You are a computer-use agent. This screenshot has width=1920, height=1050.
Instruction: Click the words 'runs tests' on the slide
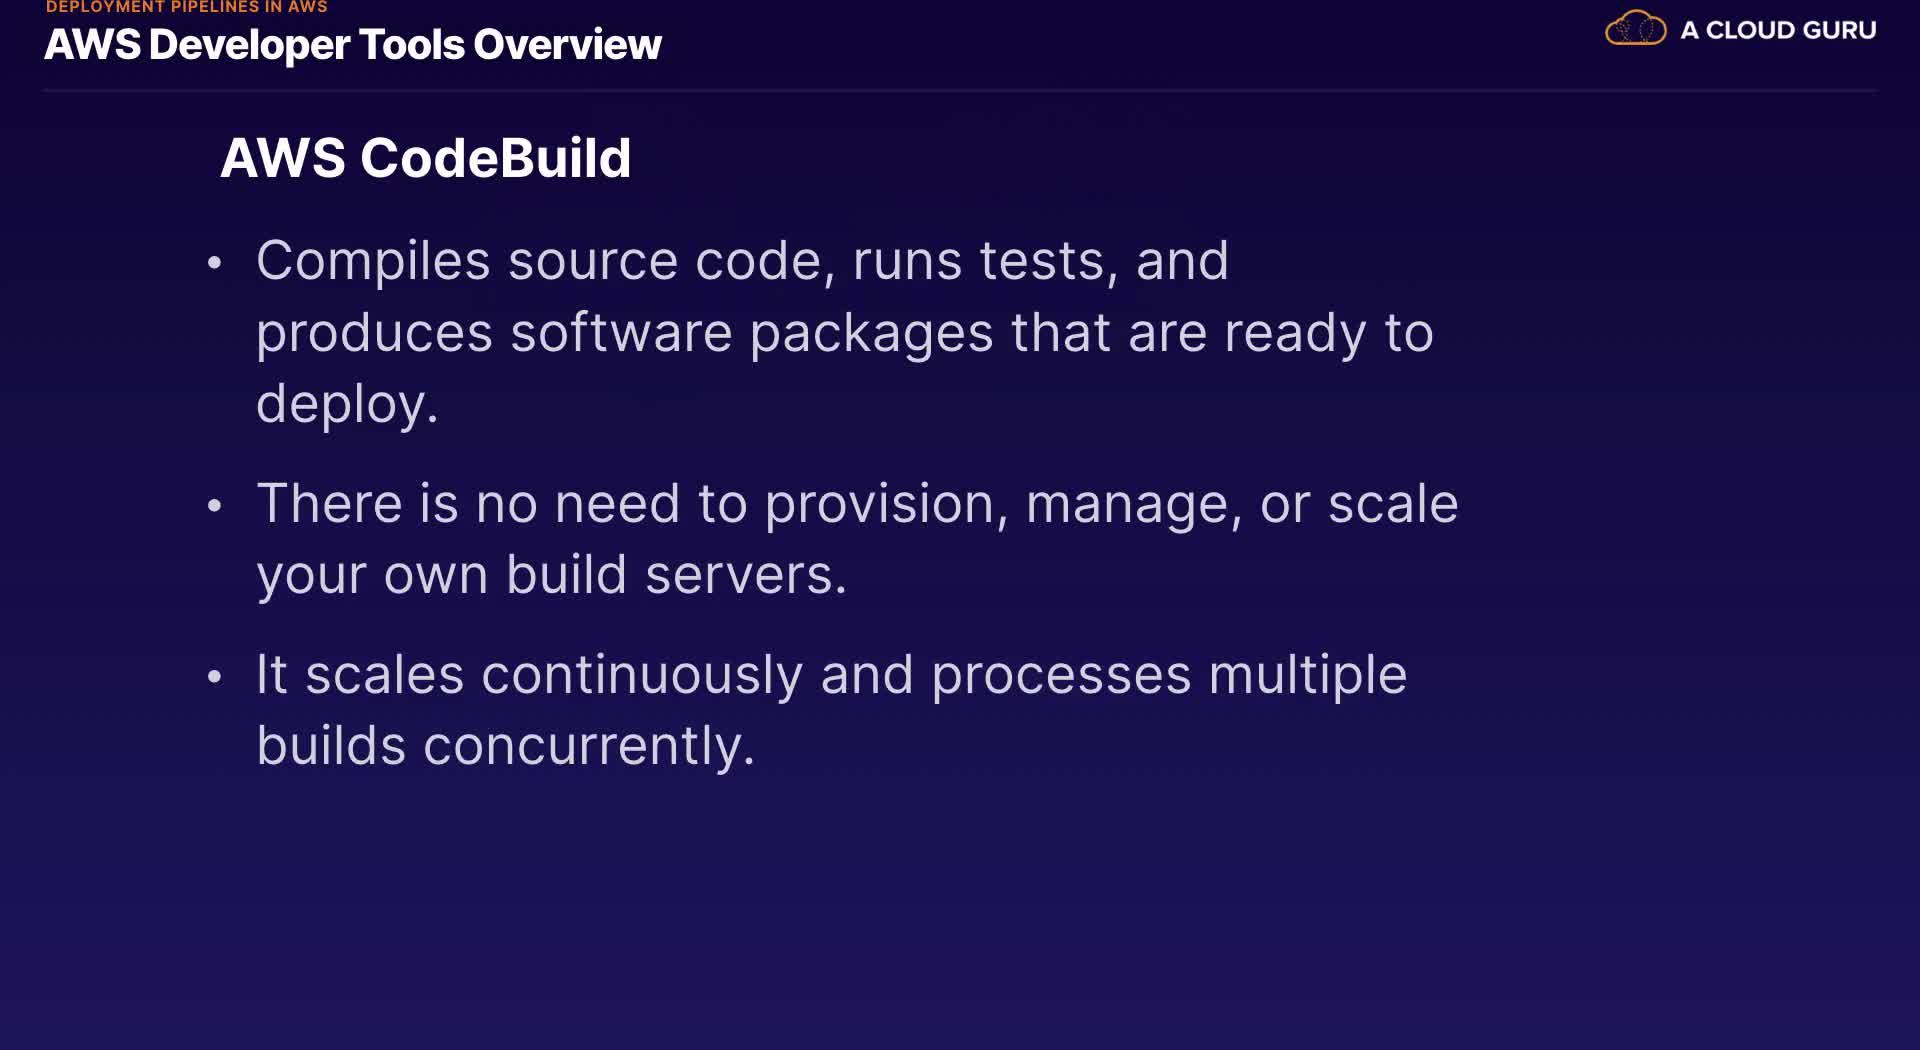click(978, 261)
